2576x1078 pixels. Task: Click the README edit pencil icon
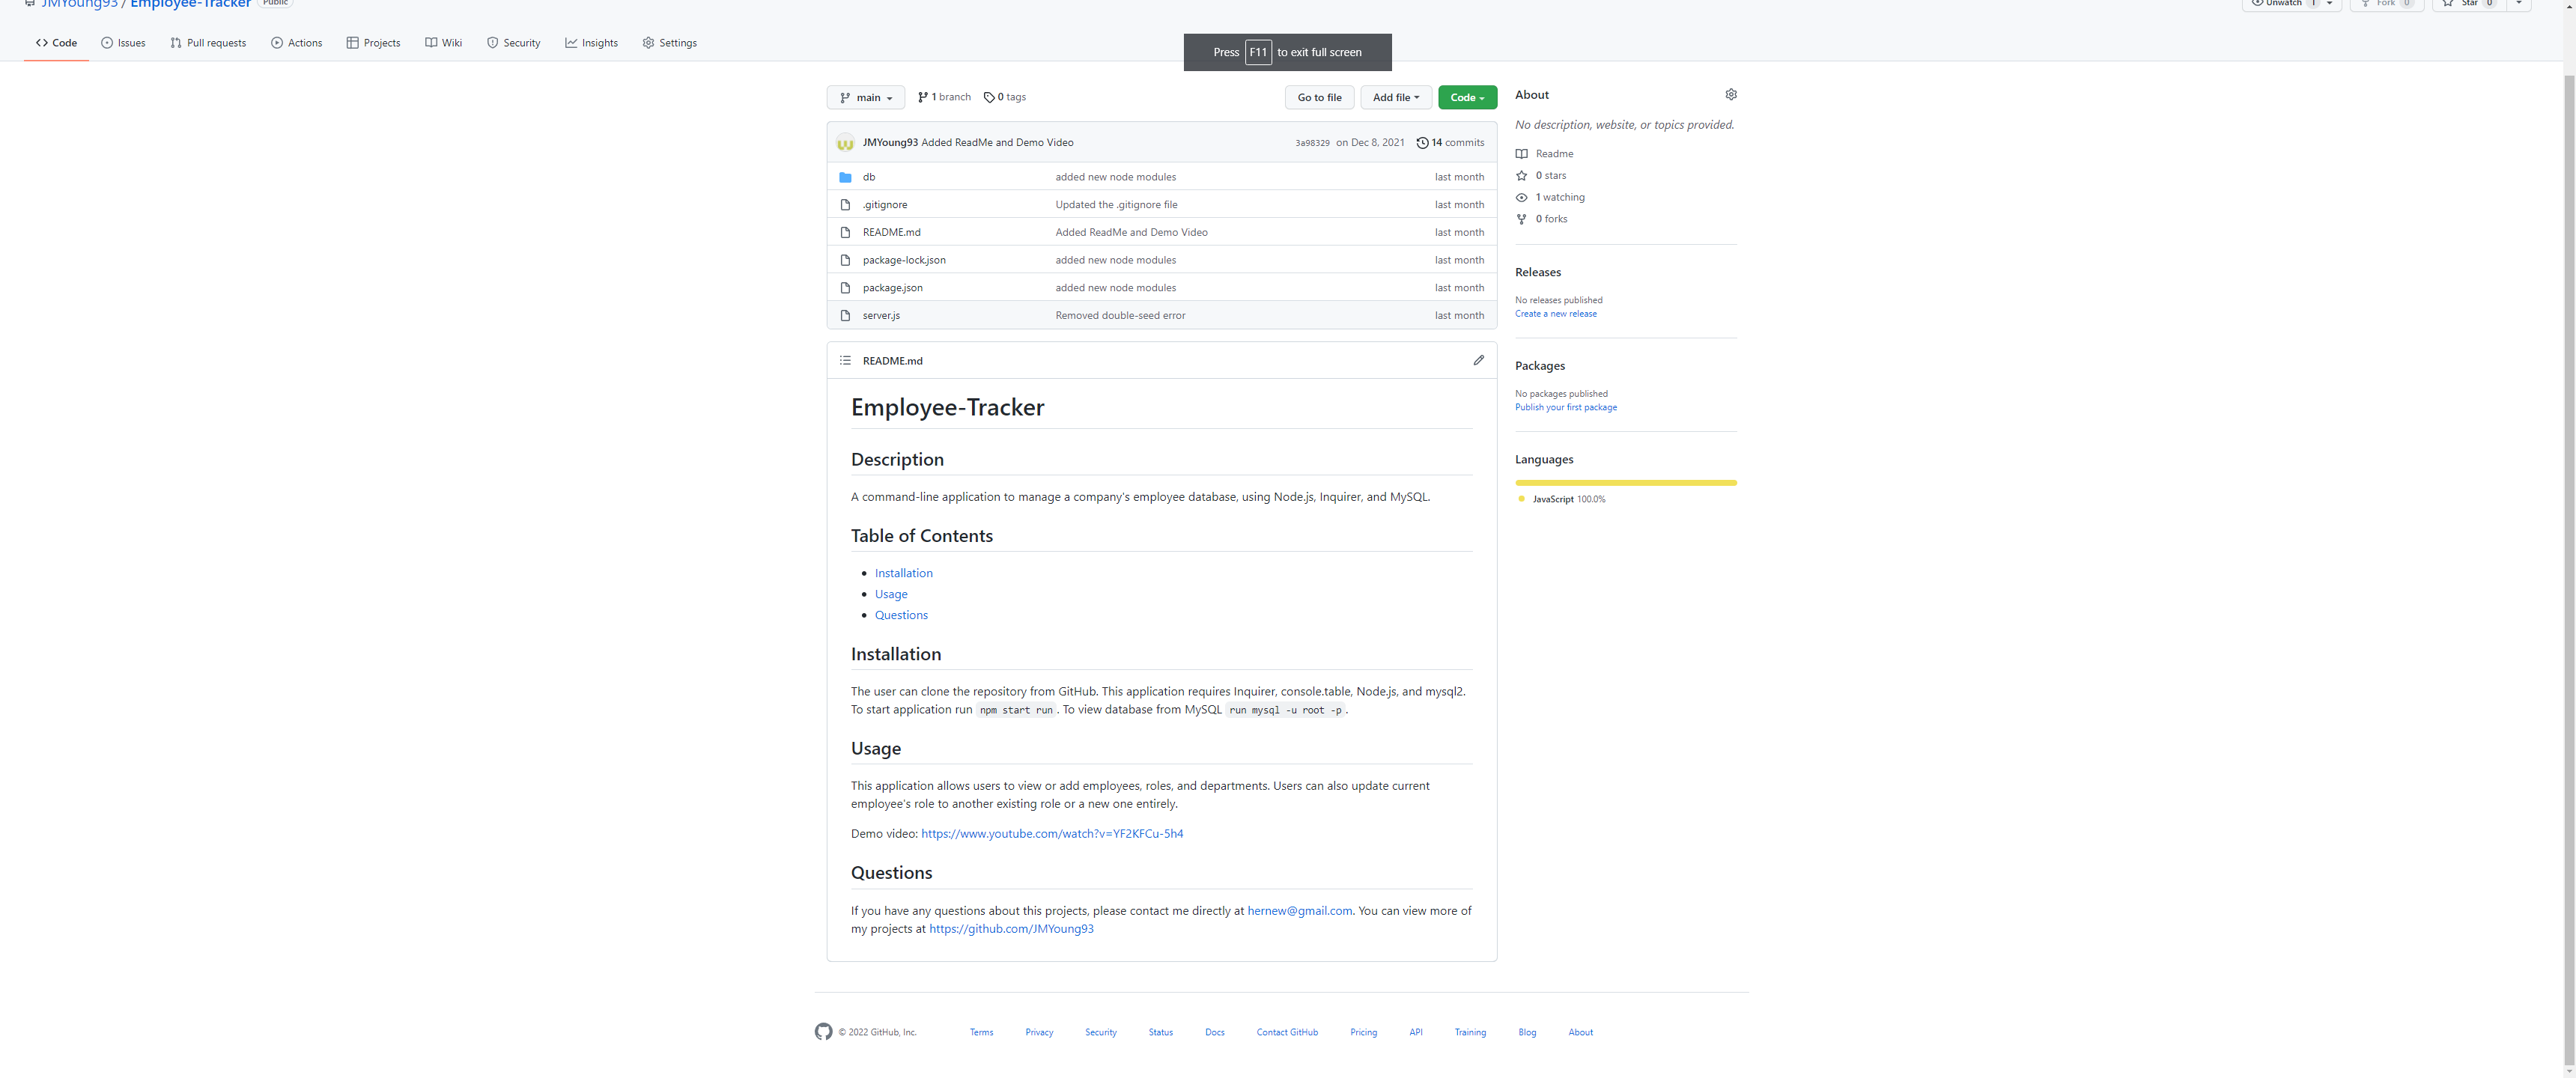tap(1478, 360)
